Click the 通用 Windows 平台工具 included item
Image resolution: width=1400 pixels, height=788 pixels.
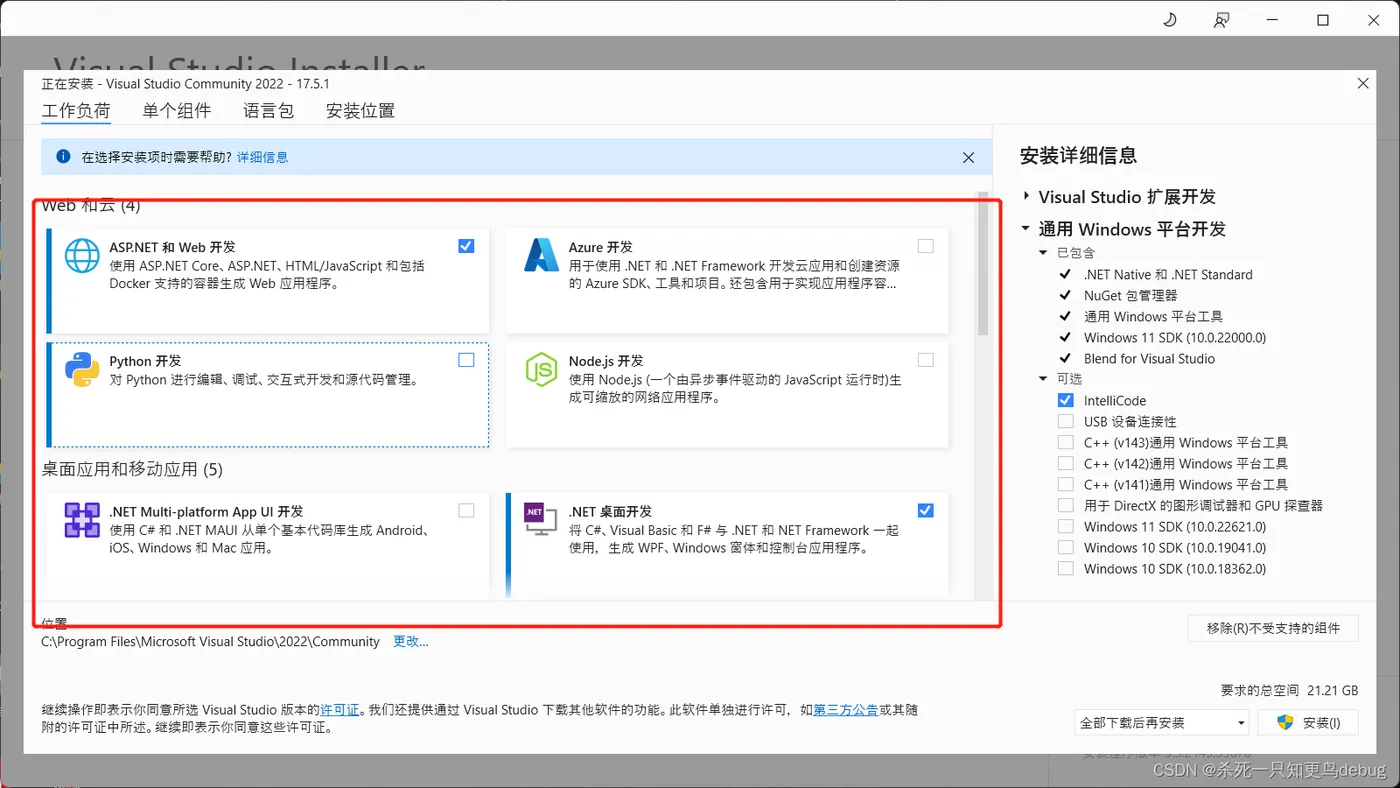pos(1153,316)
